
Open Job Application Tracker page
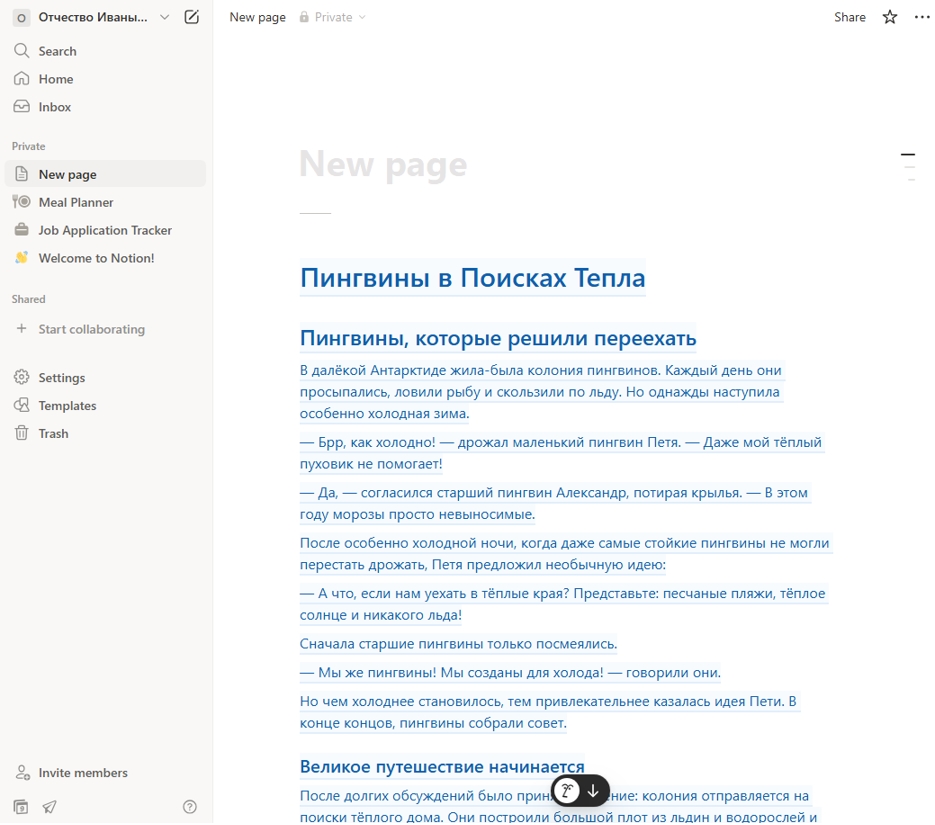pyautogui.click(x=106, y=230)
